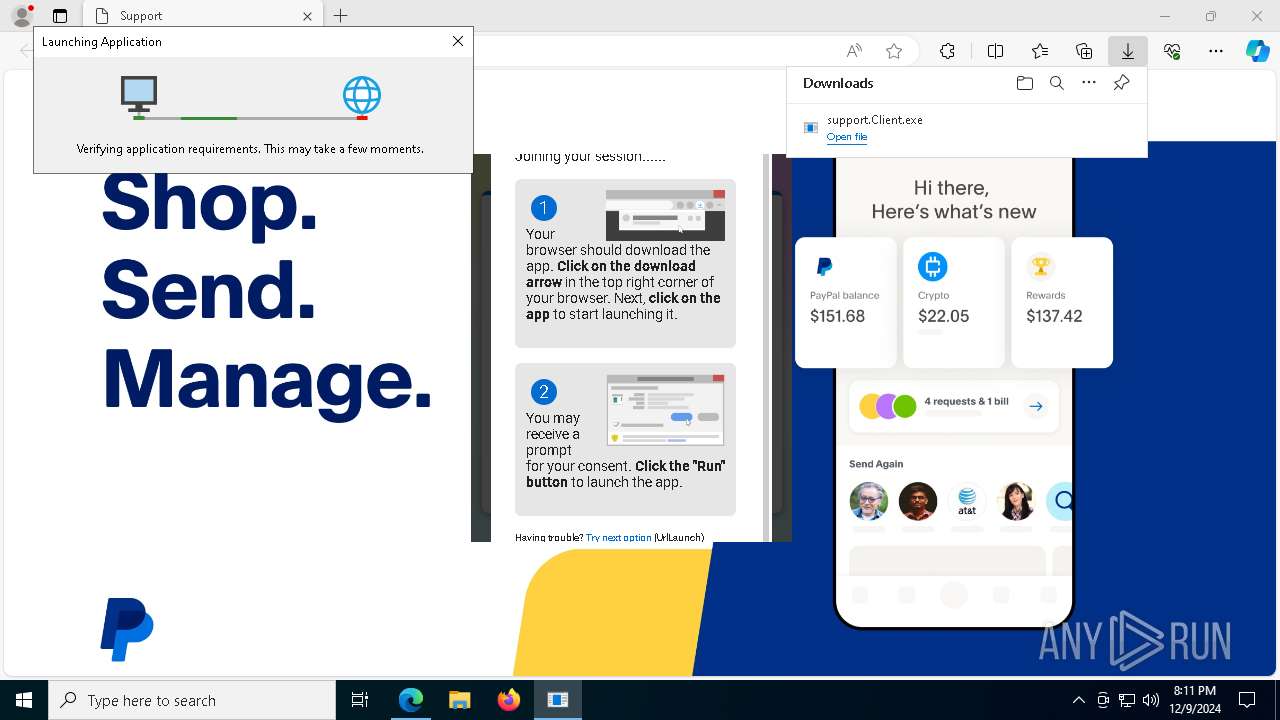Click the step 1 download illustration
The image size is (1280, 720).
coord(665,215)
